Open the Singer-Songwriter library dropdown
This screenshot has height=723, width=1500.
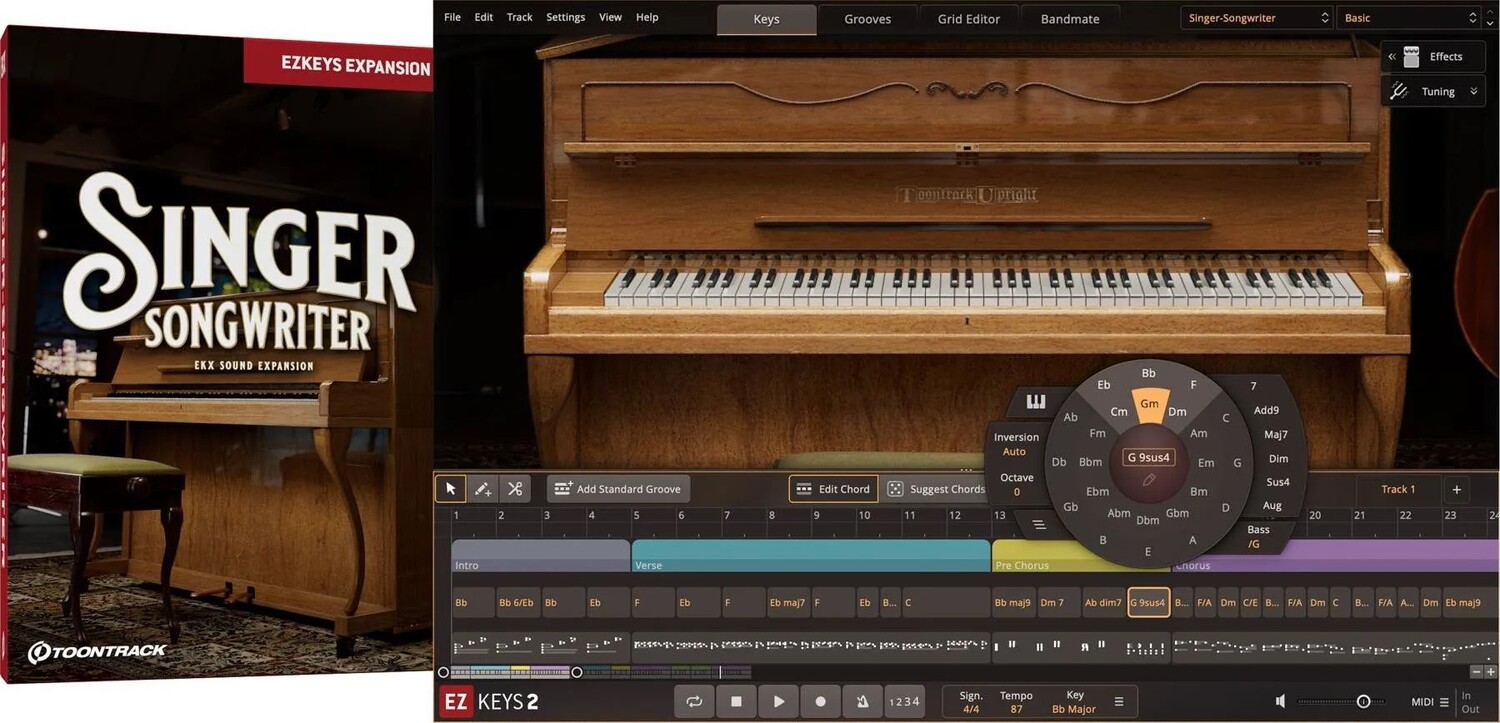pyautogui.click(x=1257, y=18)
